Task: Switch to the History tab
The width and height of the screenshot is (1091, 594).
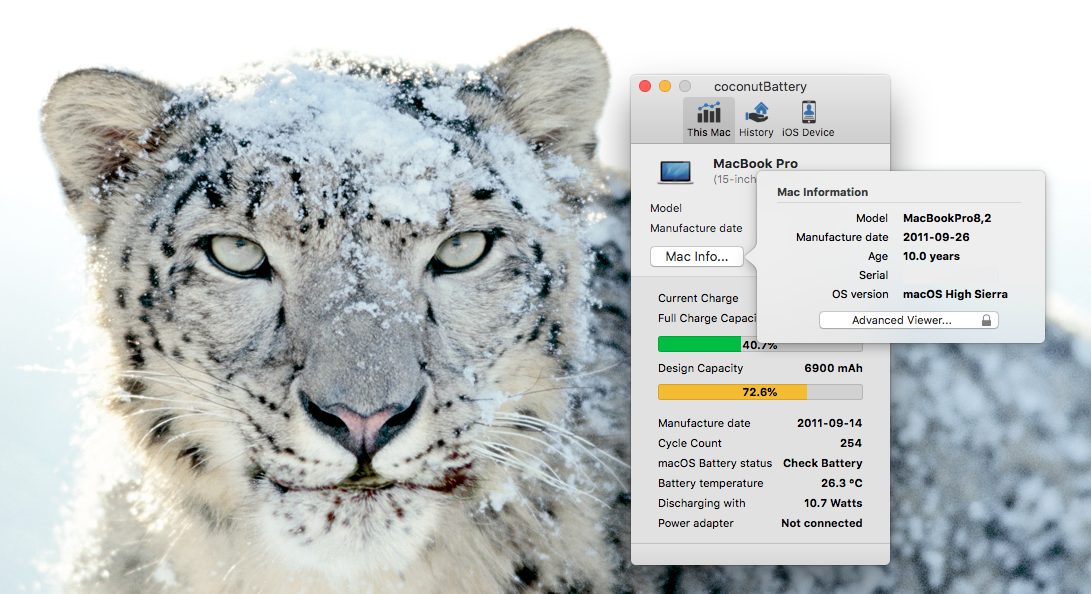Action: (x=756, y=119)
